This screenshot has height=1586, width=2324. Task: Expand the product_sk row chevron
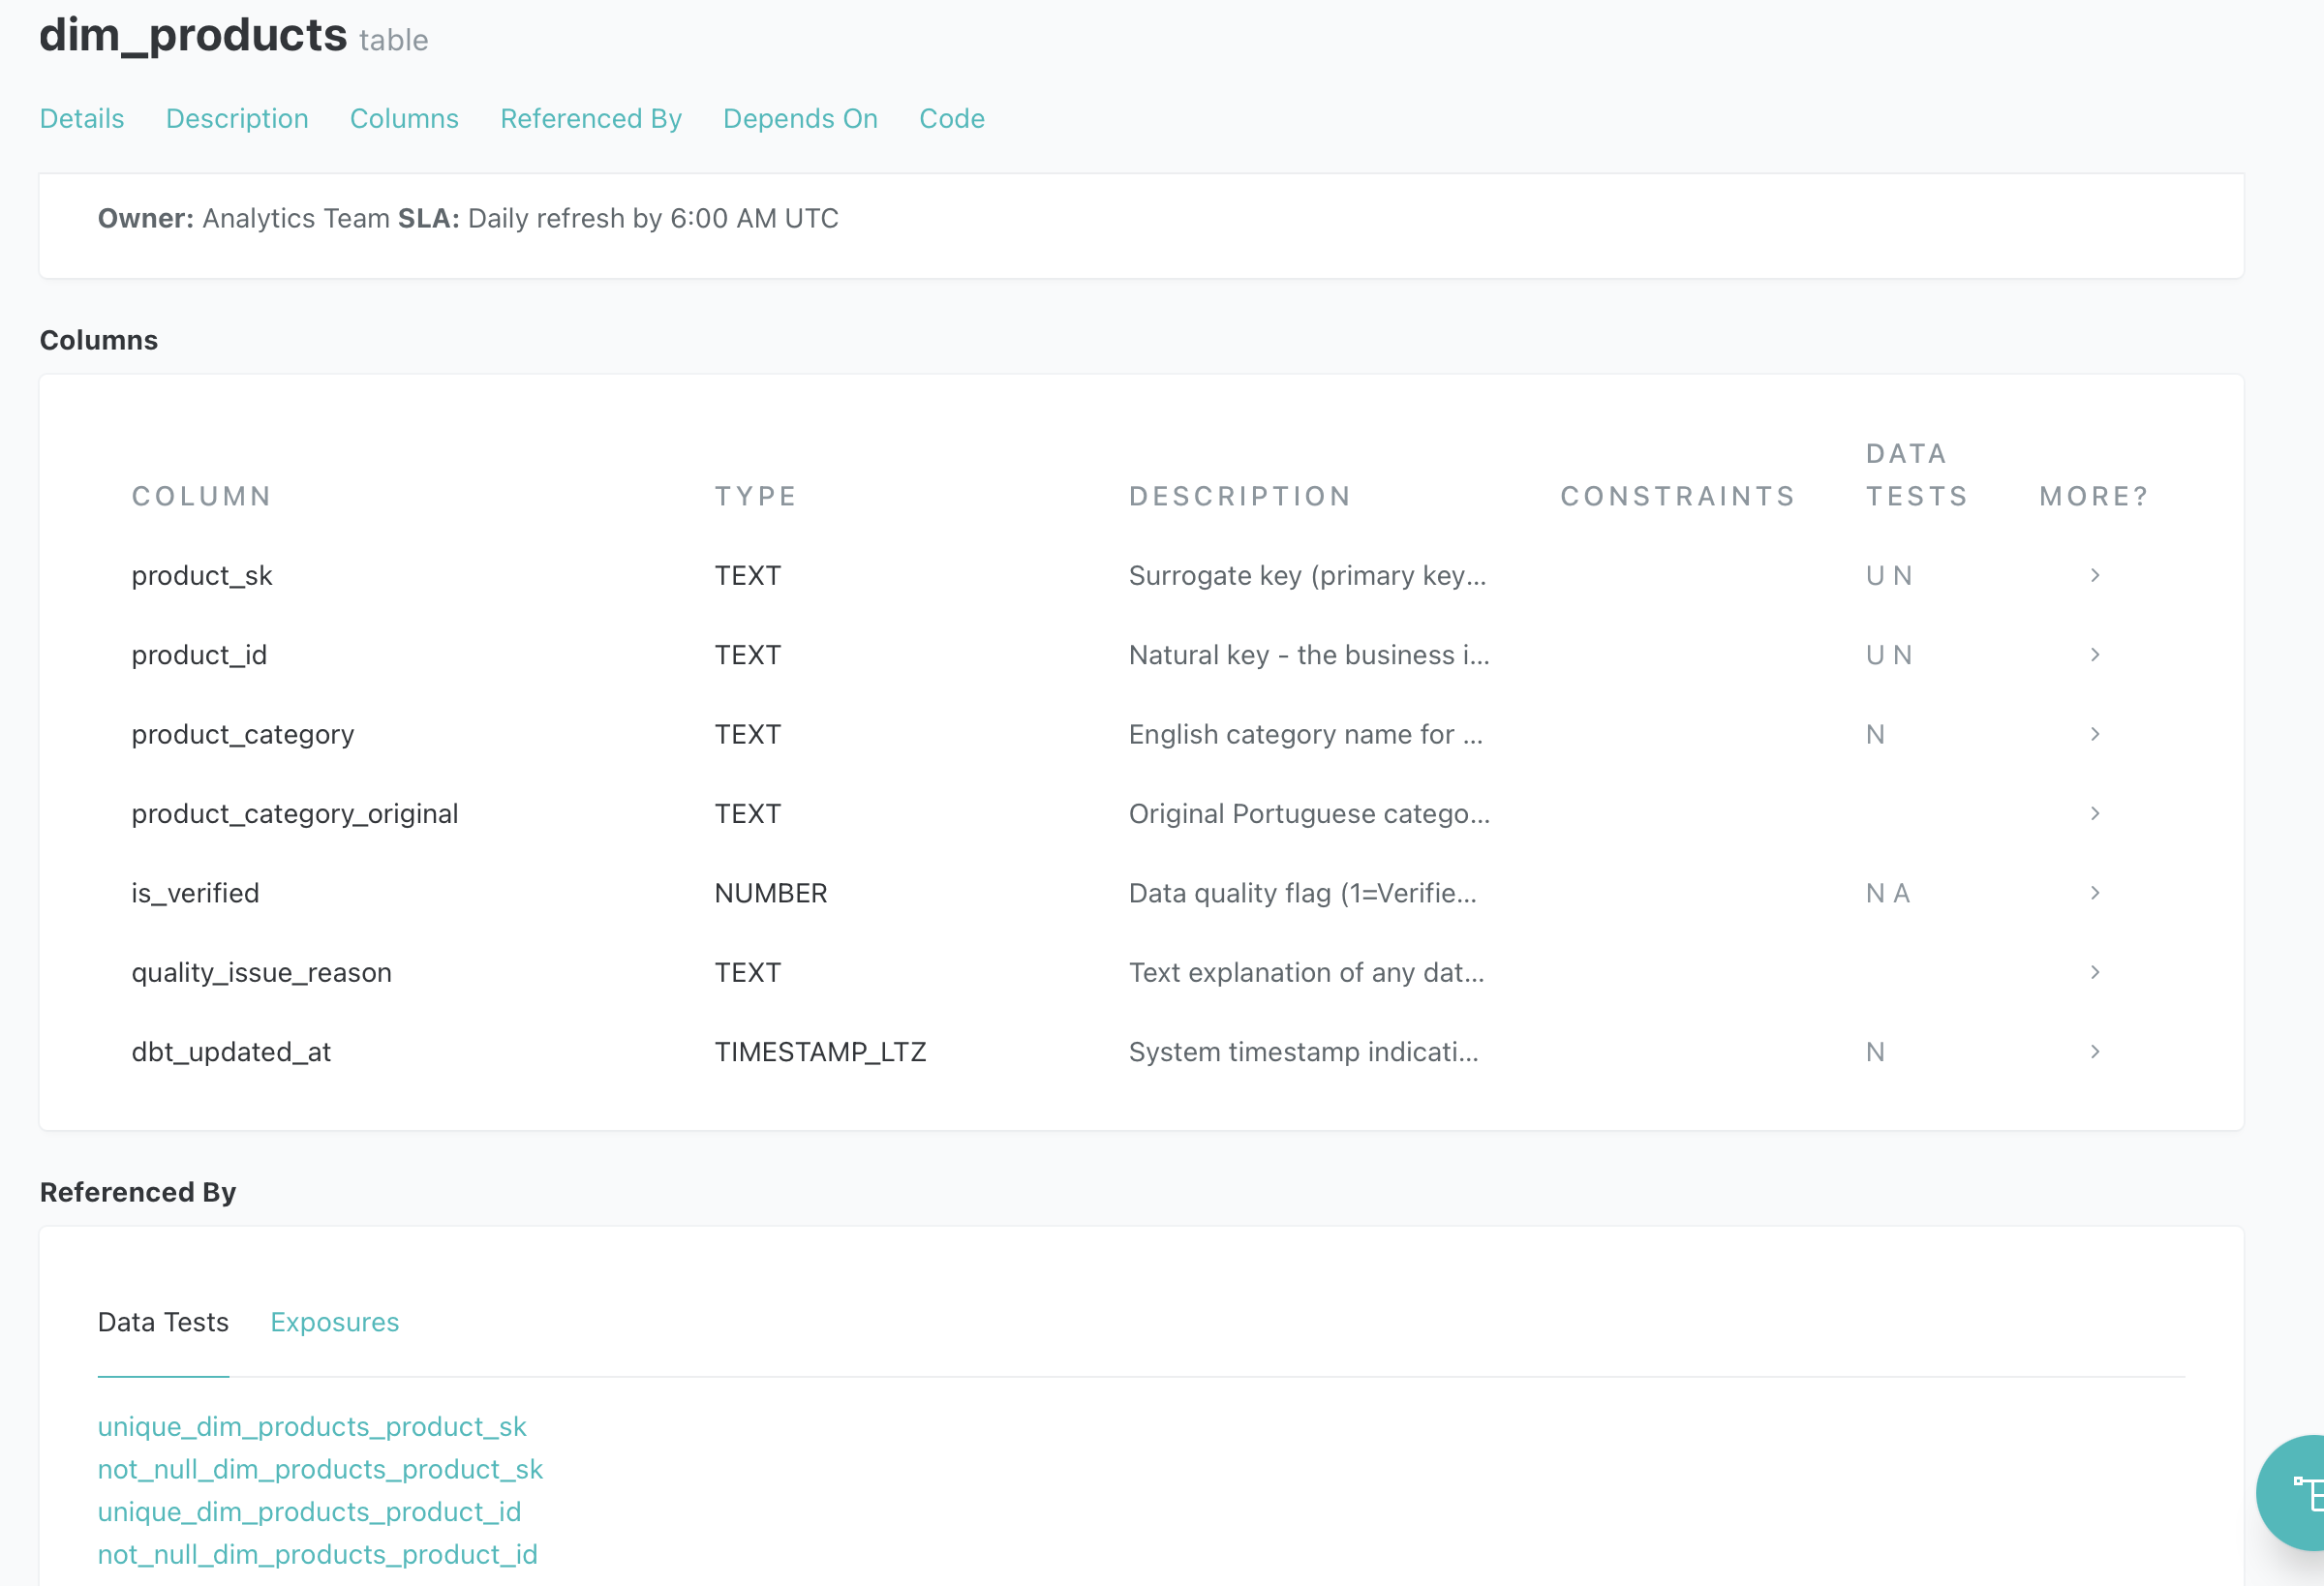[x=2094, y=575]
